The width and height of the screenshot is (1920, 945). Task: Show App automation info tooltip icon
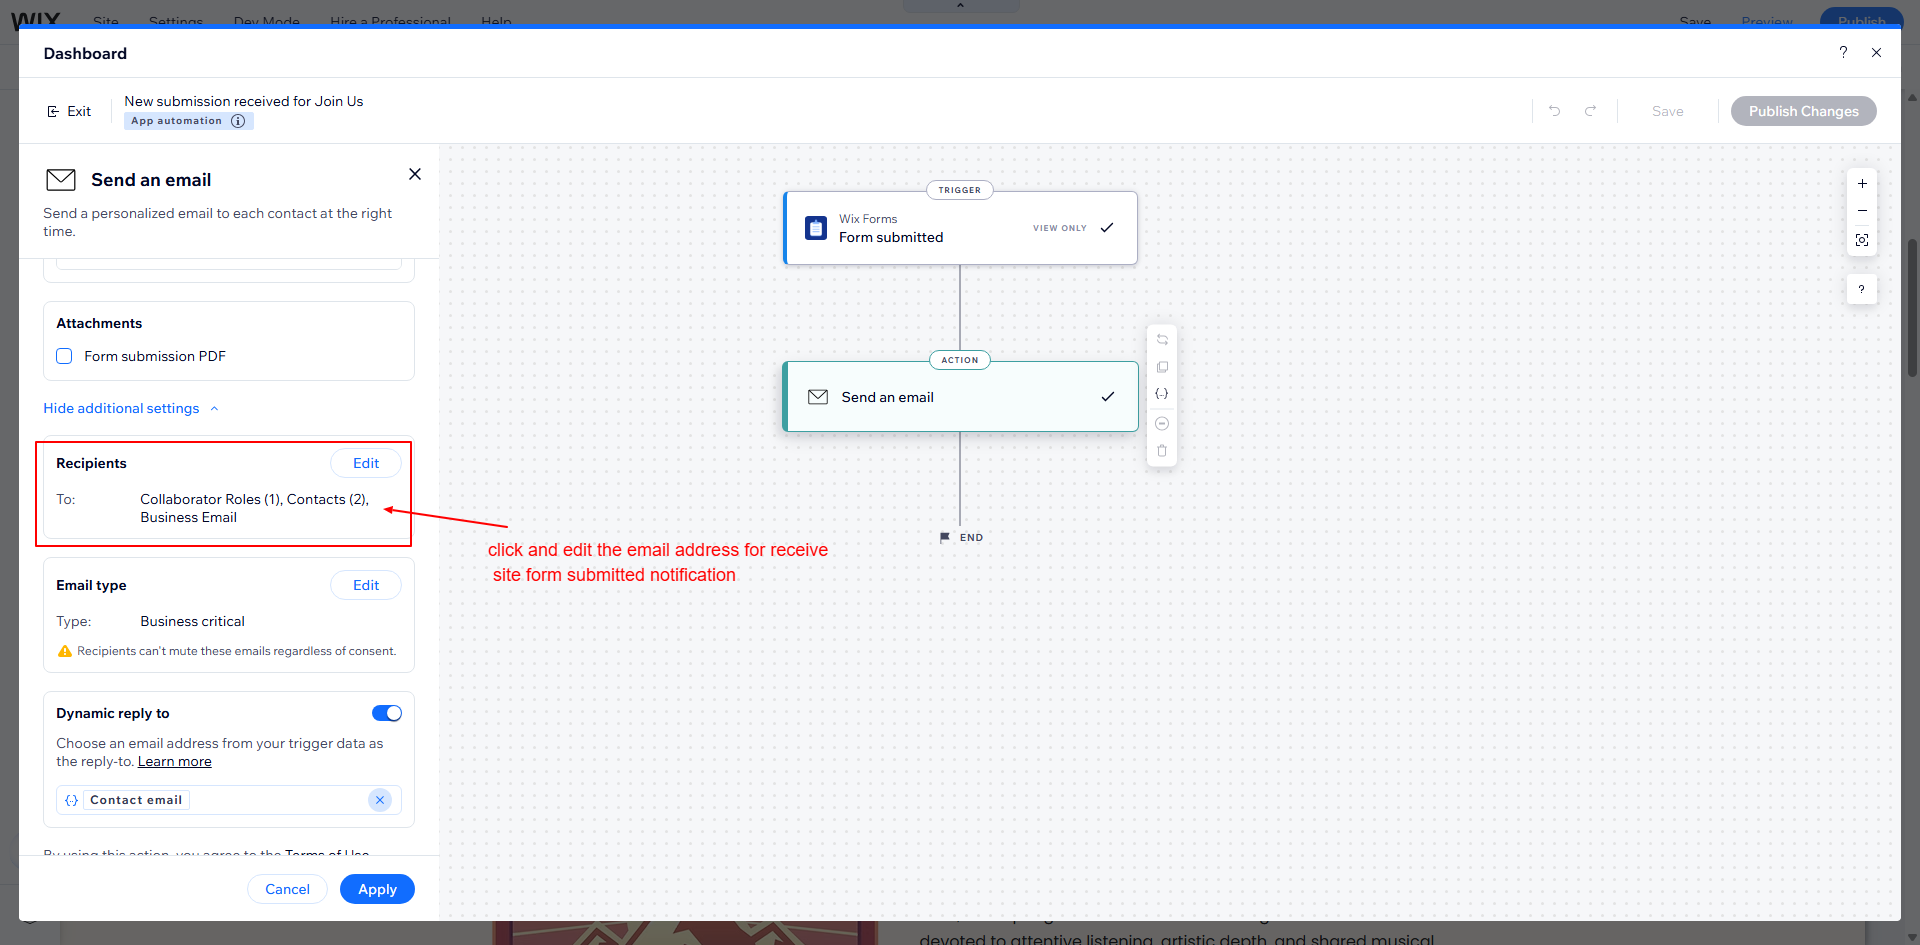point(238,121)
